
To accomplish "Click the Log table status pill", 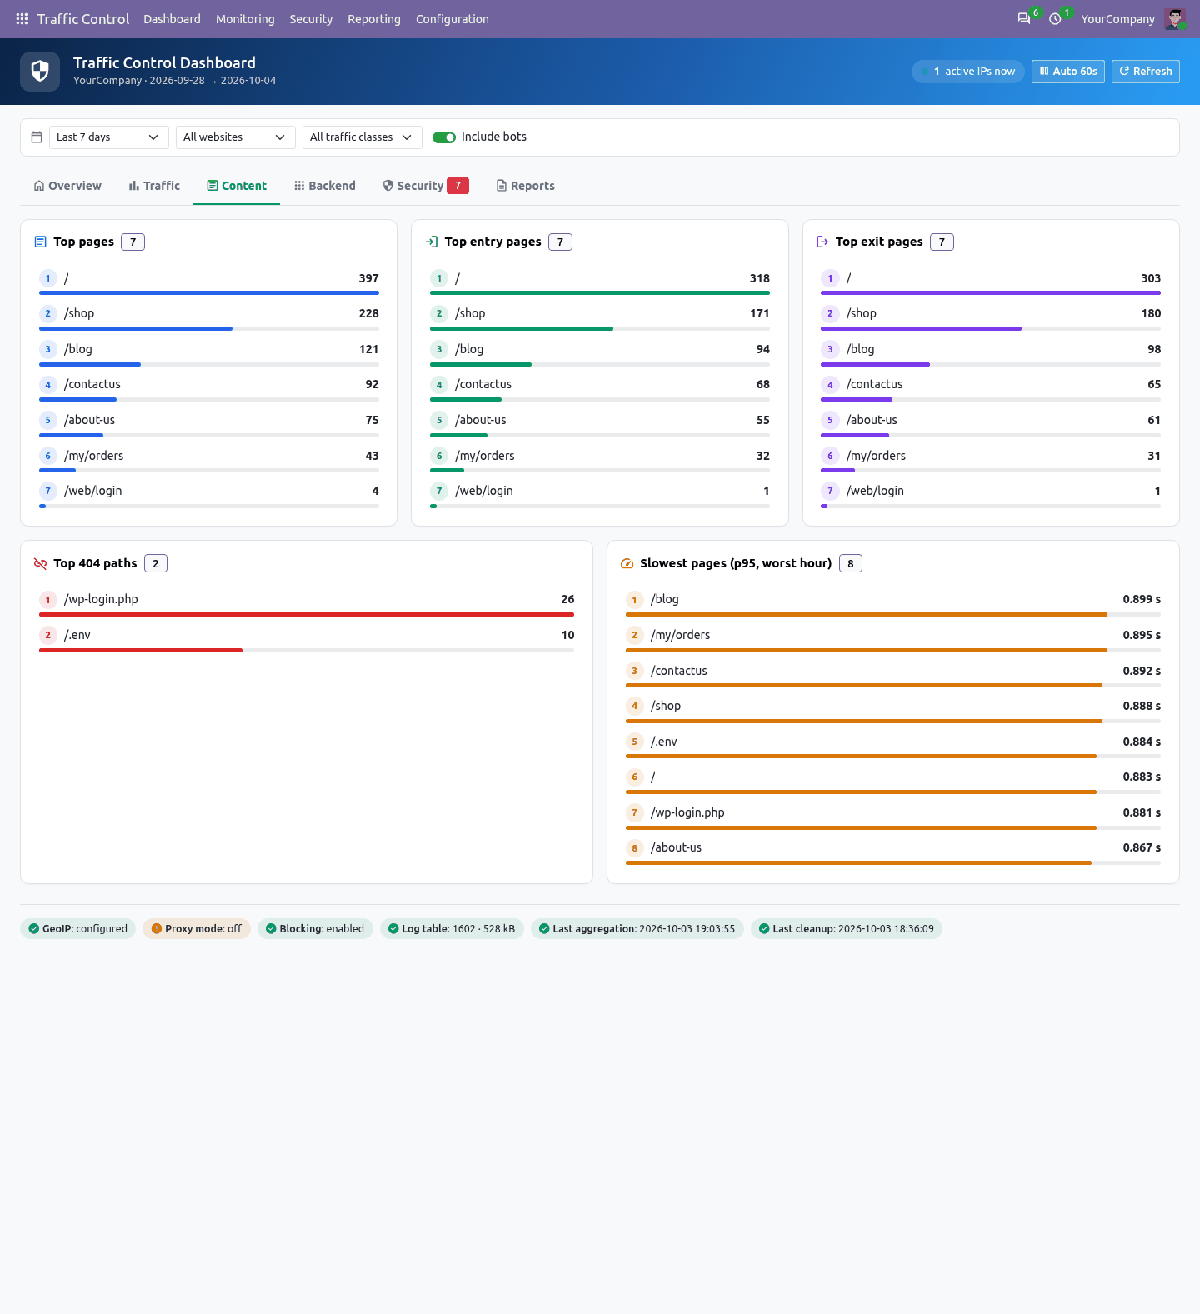I will pyautogui.click(x=452, y=929).
